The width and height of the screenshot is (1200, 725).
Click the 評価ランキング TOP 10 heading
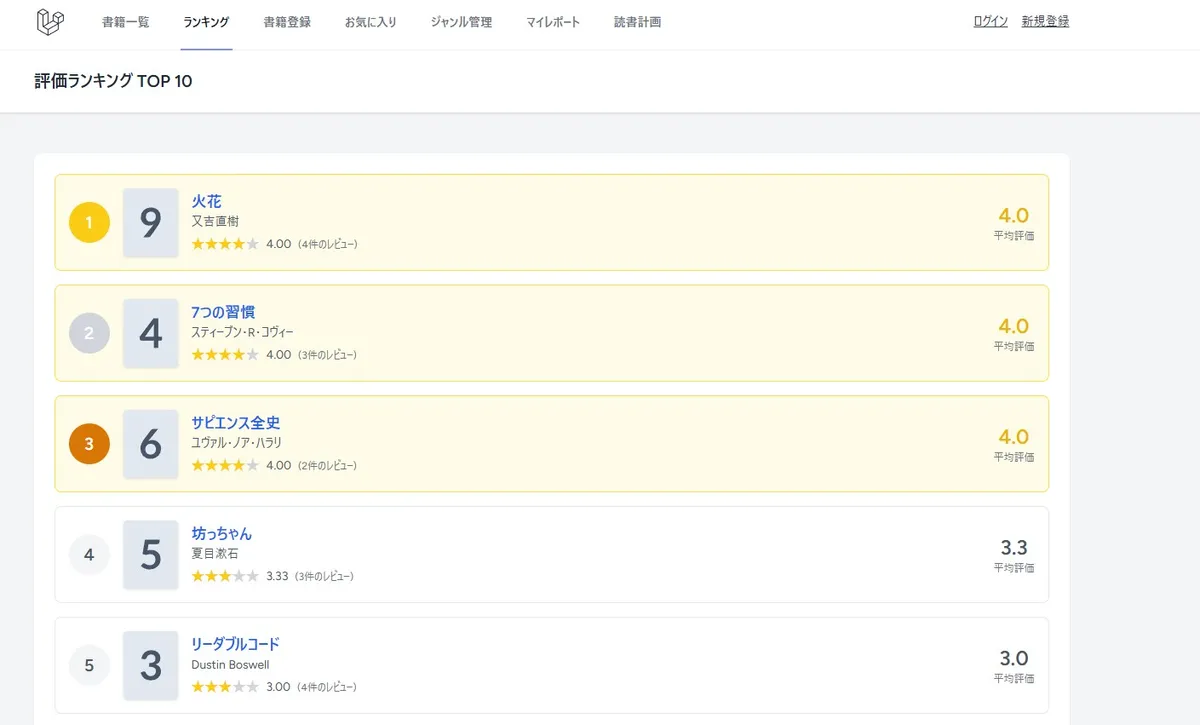tap(113, 81)
